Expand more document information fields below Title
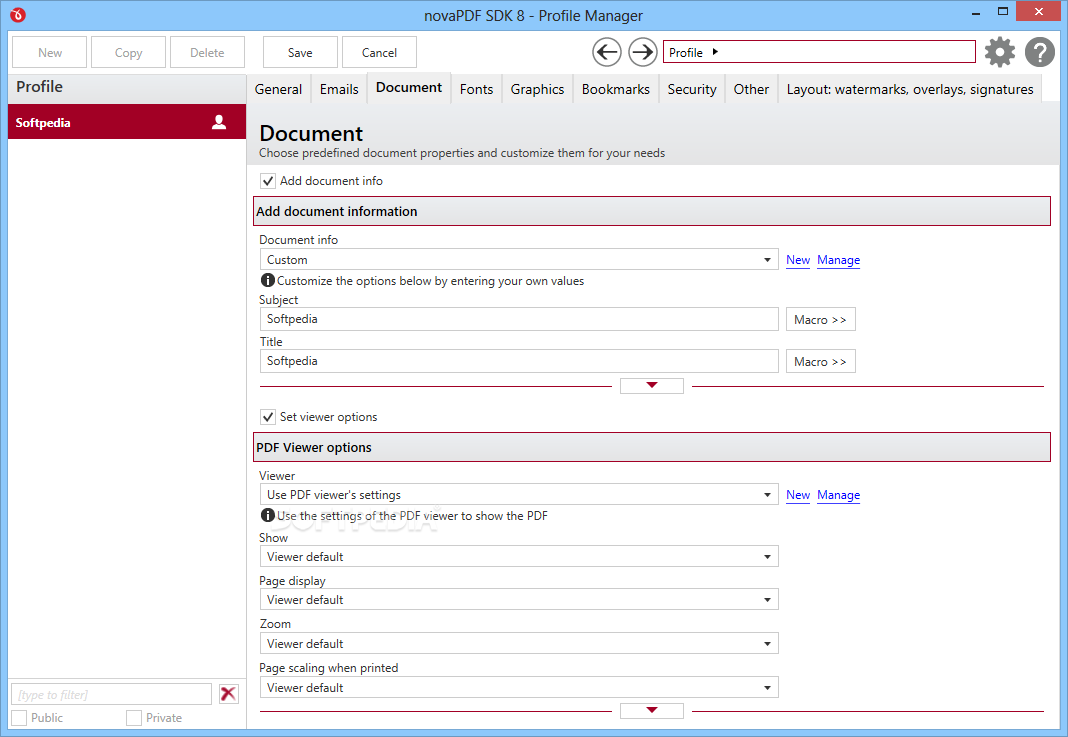The height and width of the screenshot is (737, 1068). (x=652, y=386)
